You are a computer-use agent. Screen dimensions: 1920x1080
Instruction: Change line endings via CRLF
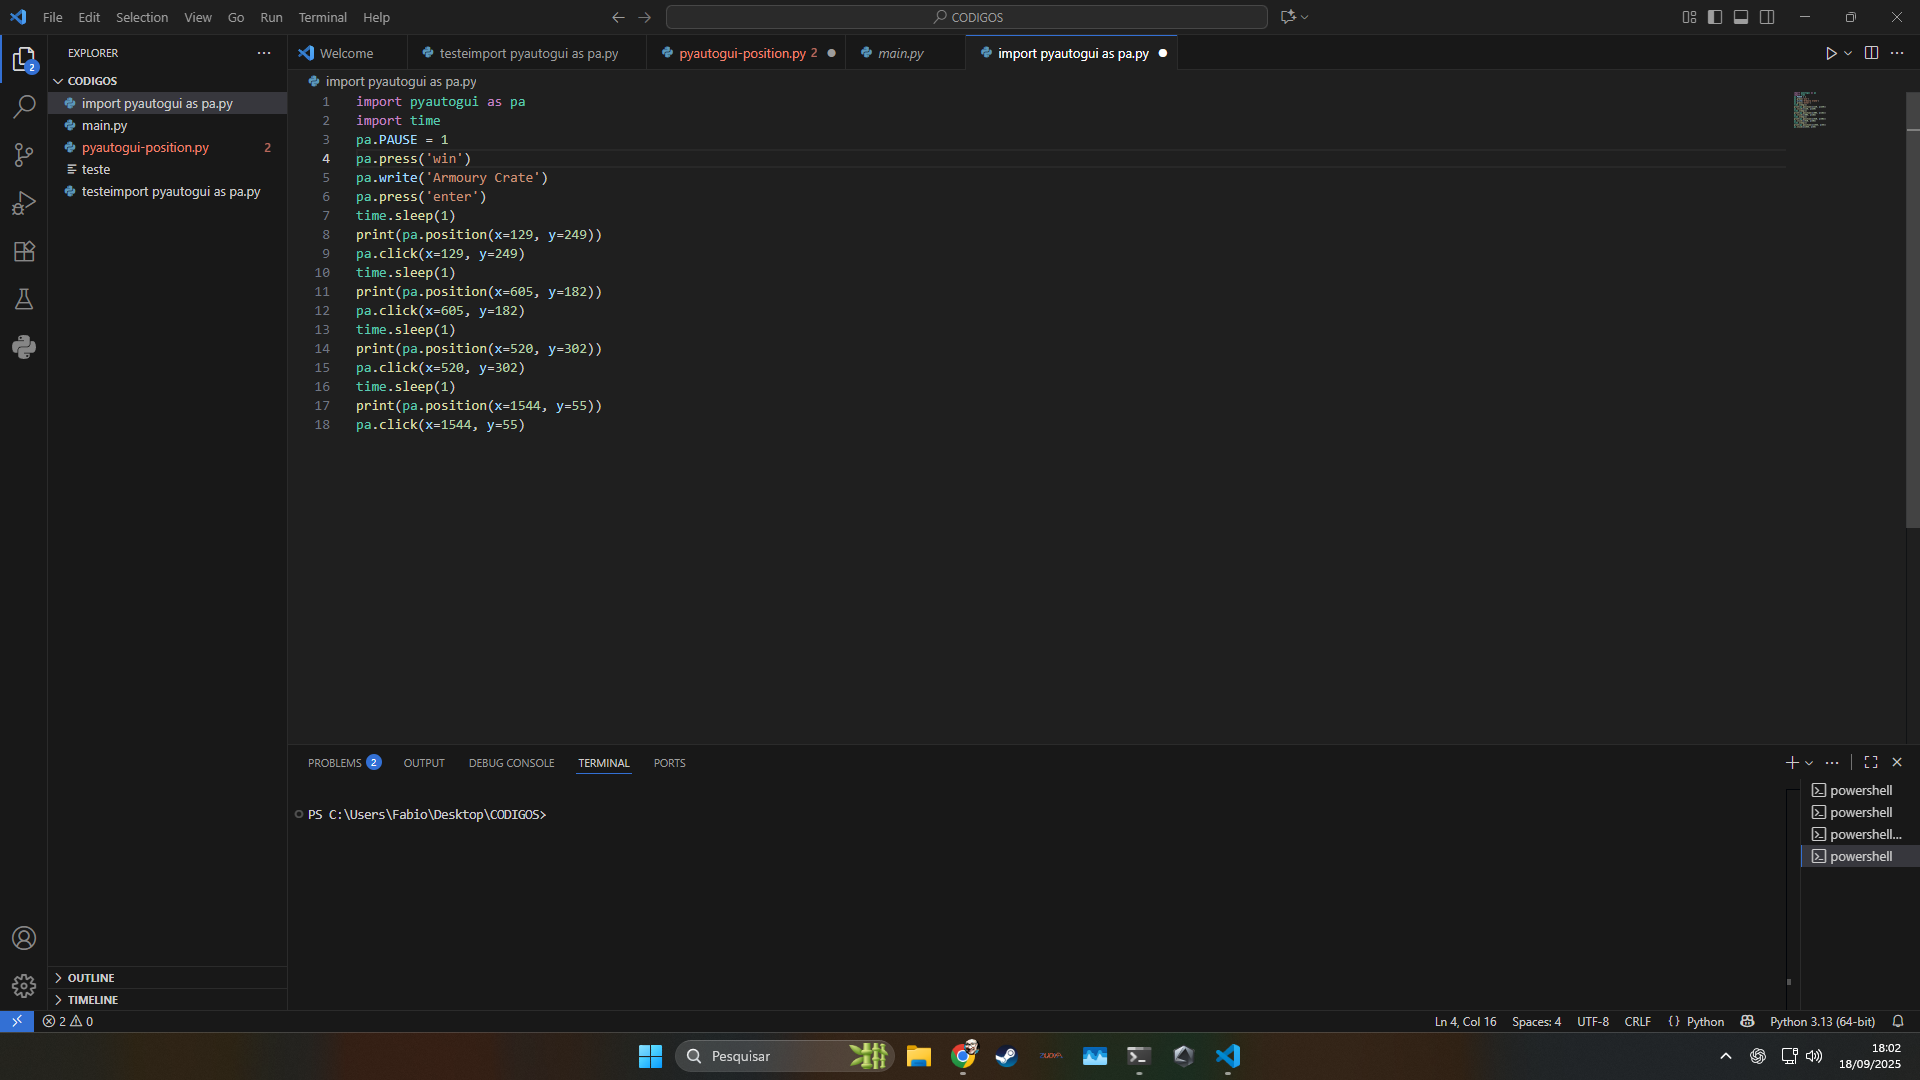(x=1638, y=1021)
